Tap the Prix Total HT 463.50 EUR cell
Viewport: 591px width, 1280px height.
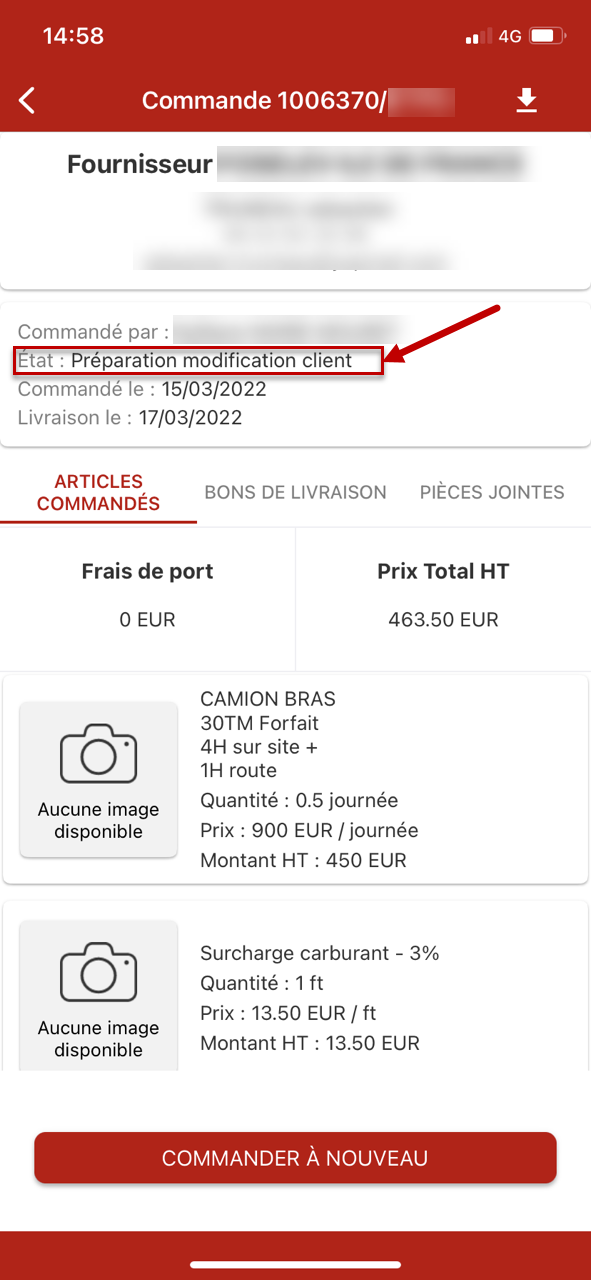443,596
